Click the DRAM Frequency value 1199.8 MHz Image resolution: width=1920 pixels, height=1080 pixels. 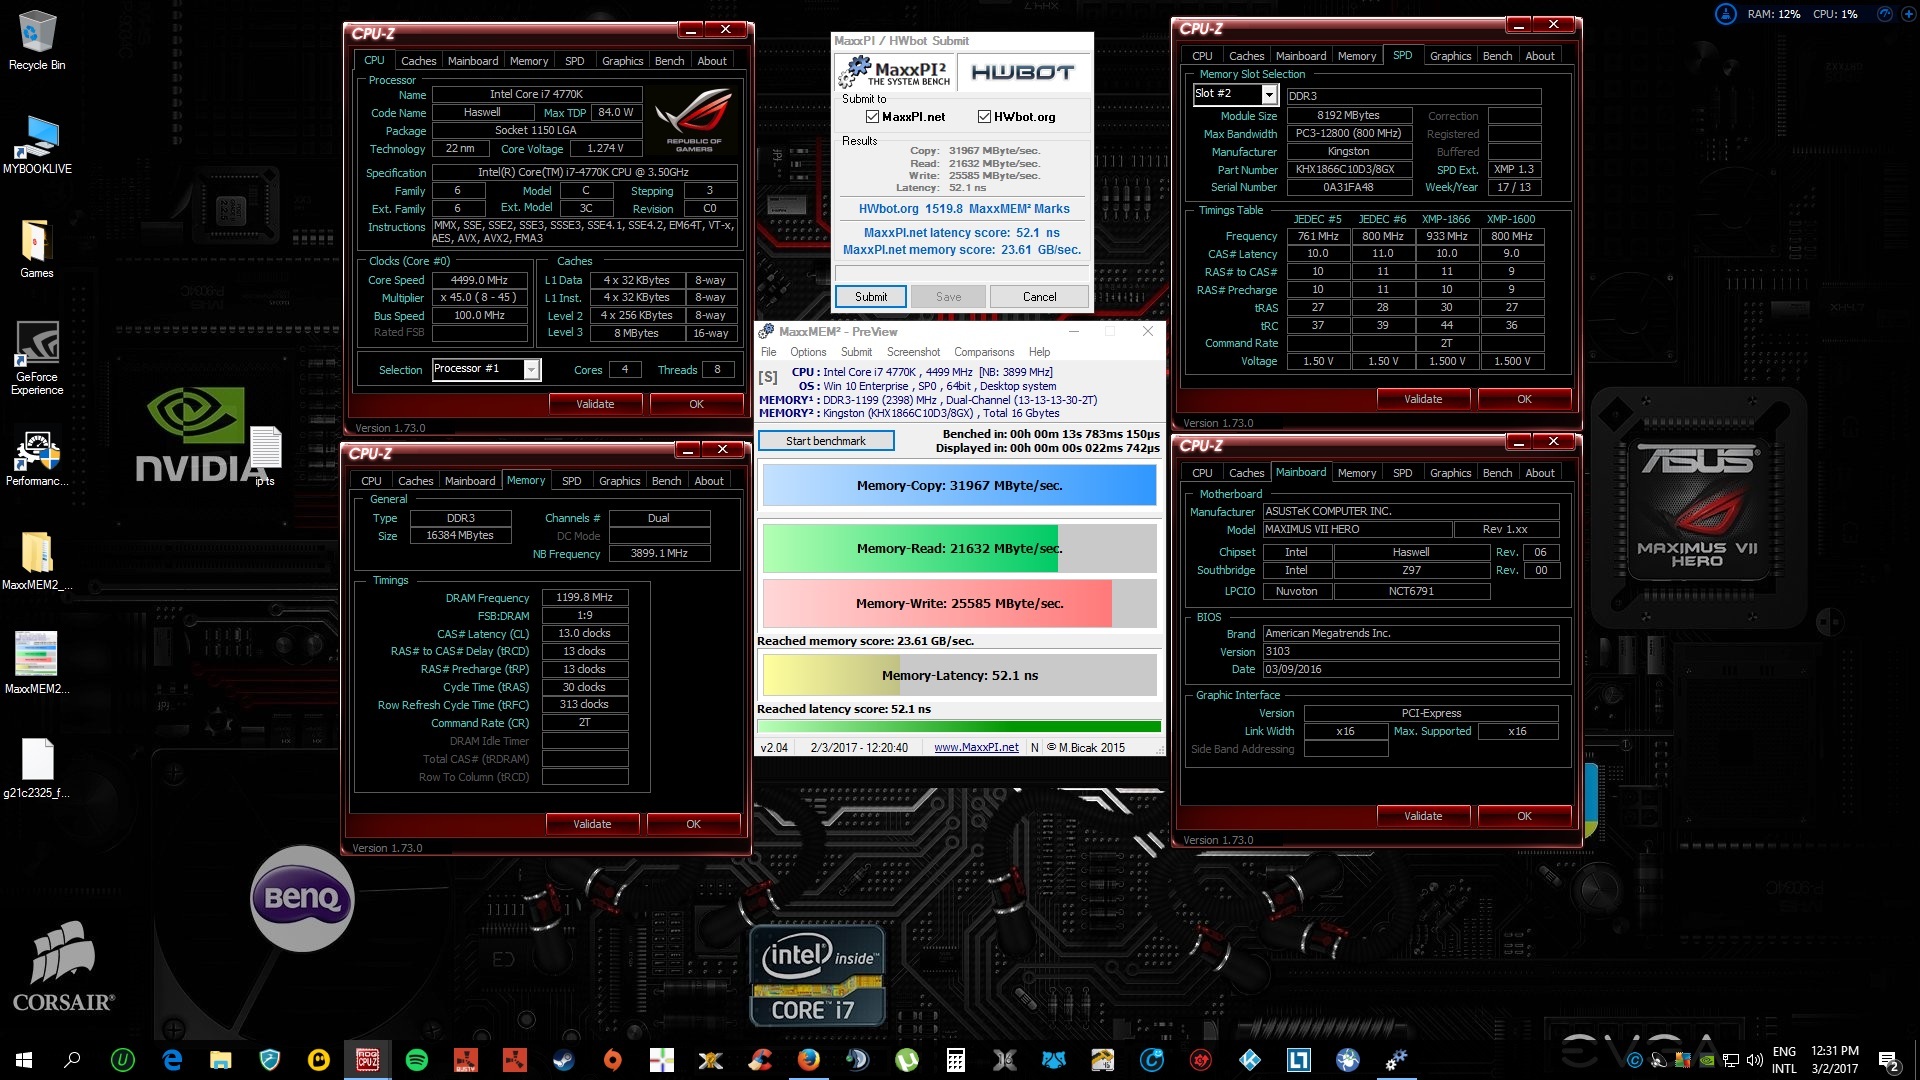click(x=584, y=598)
